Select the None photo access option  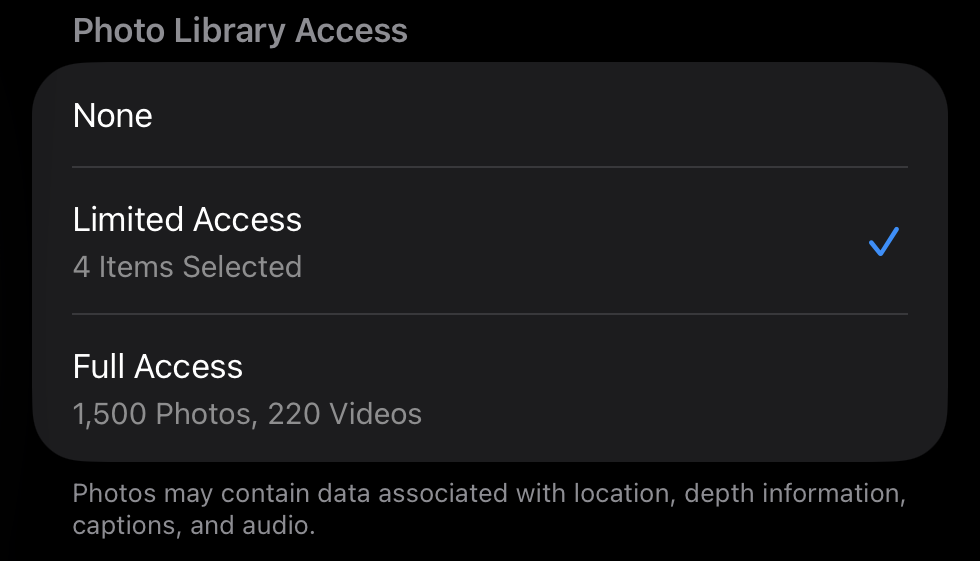pos(490,116)
